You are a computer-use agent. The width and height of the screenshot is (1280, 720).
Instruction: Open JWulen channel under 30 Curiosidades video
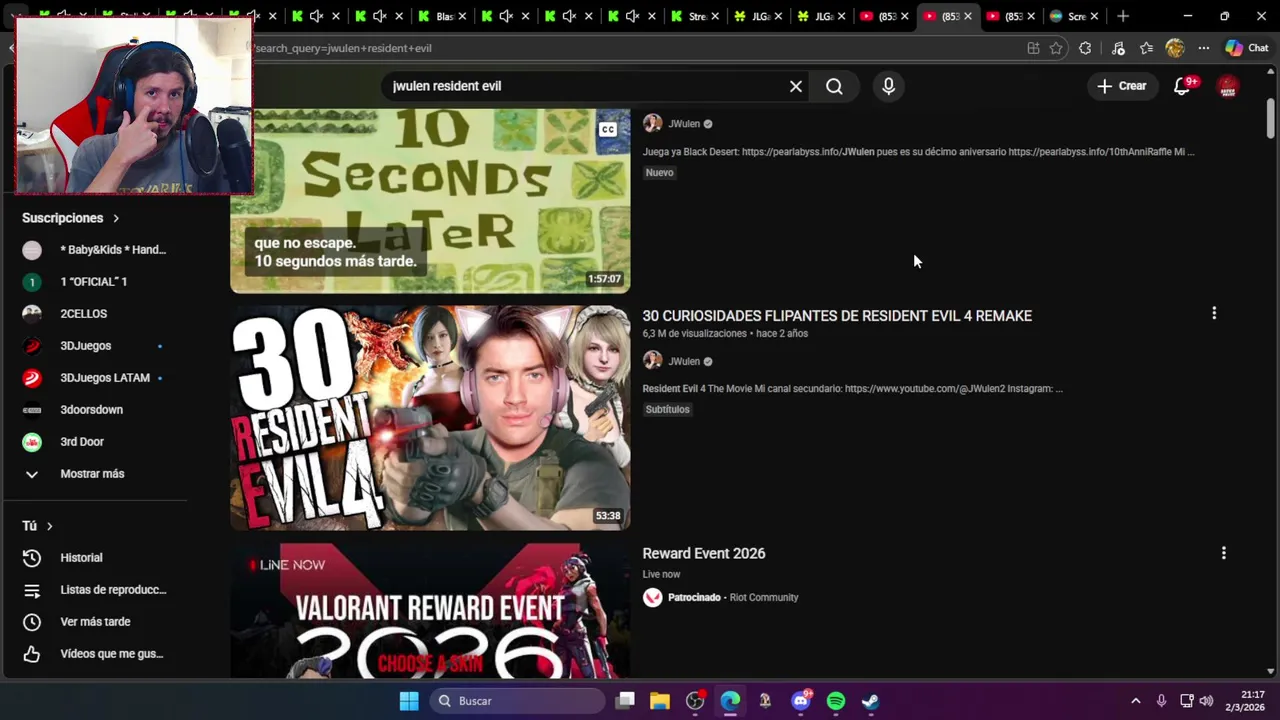point(684,361)
